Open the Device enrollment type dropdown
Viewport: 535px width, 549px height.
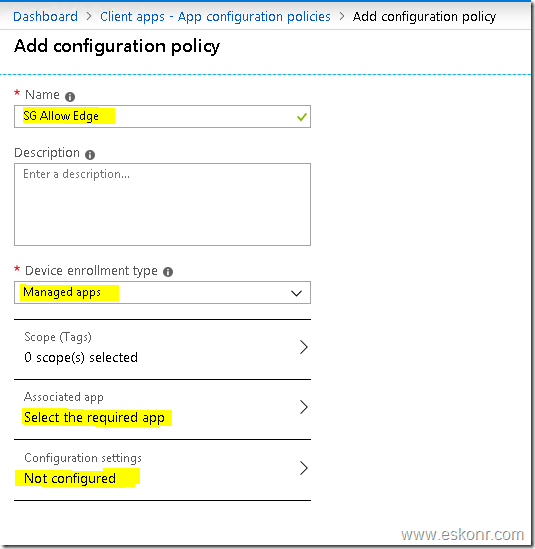[162, 292]
